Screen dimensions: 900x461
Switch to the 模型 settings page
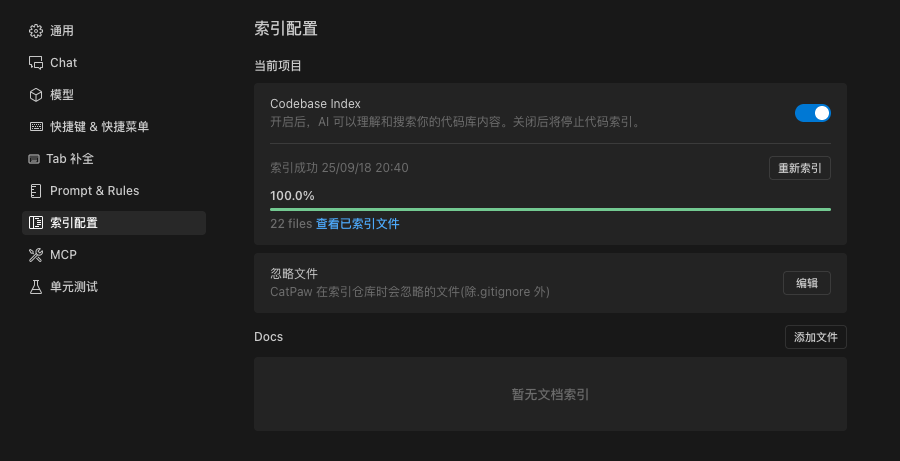coord(62,95)
